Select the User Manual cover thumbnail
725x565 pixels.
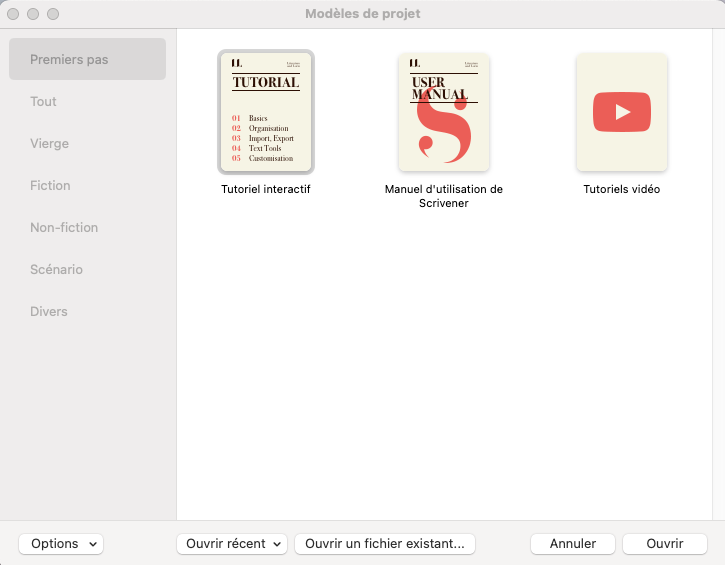(x=444, y=112)
